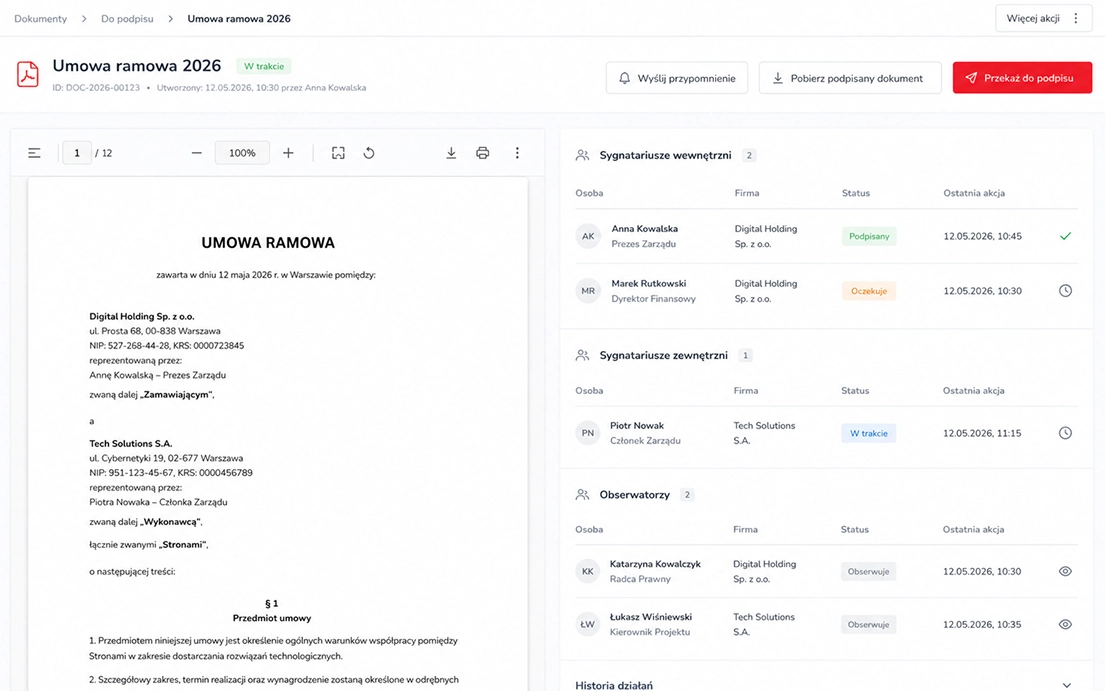1105x691 pixels.
Task: Toggle the eye icon for Katarzyna Kowalczyk
Action: click(1066, 571)
